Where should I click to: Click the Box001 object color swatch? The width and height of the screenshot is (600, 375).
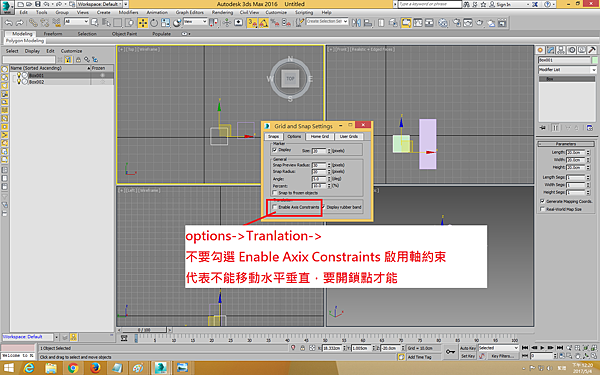point(594,60)
